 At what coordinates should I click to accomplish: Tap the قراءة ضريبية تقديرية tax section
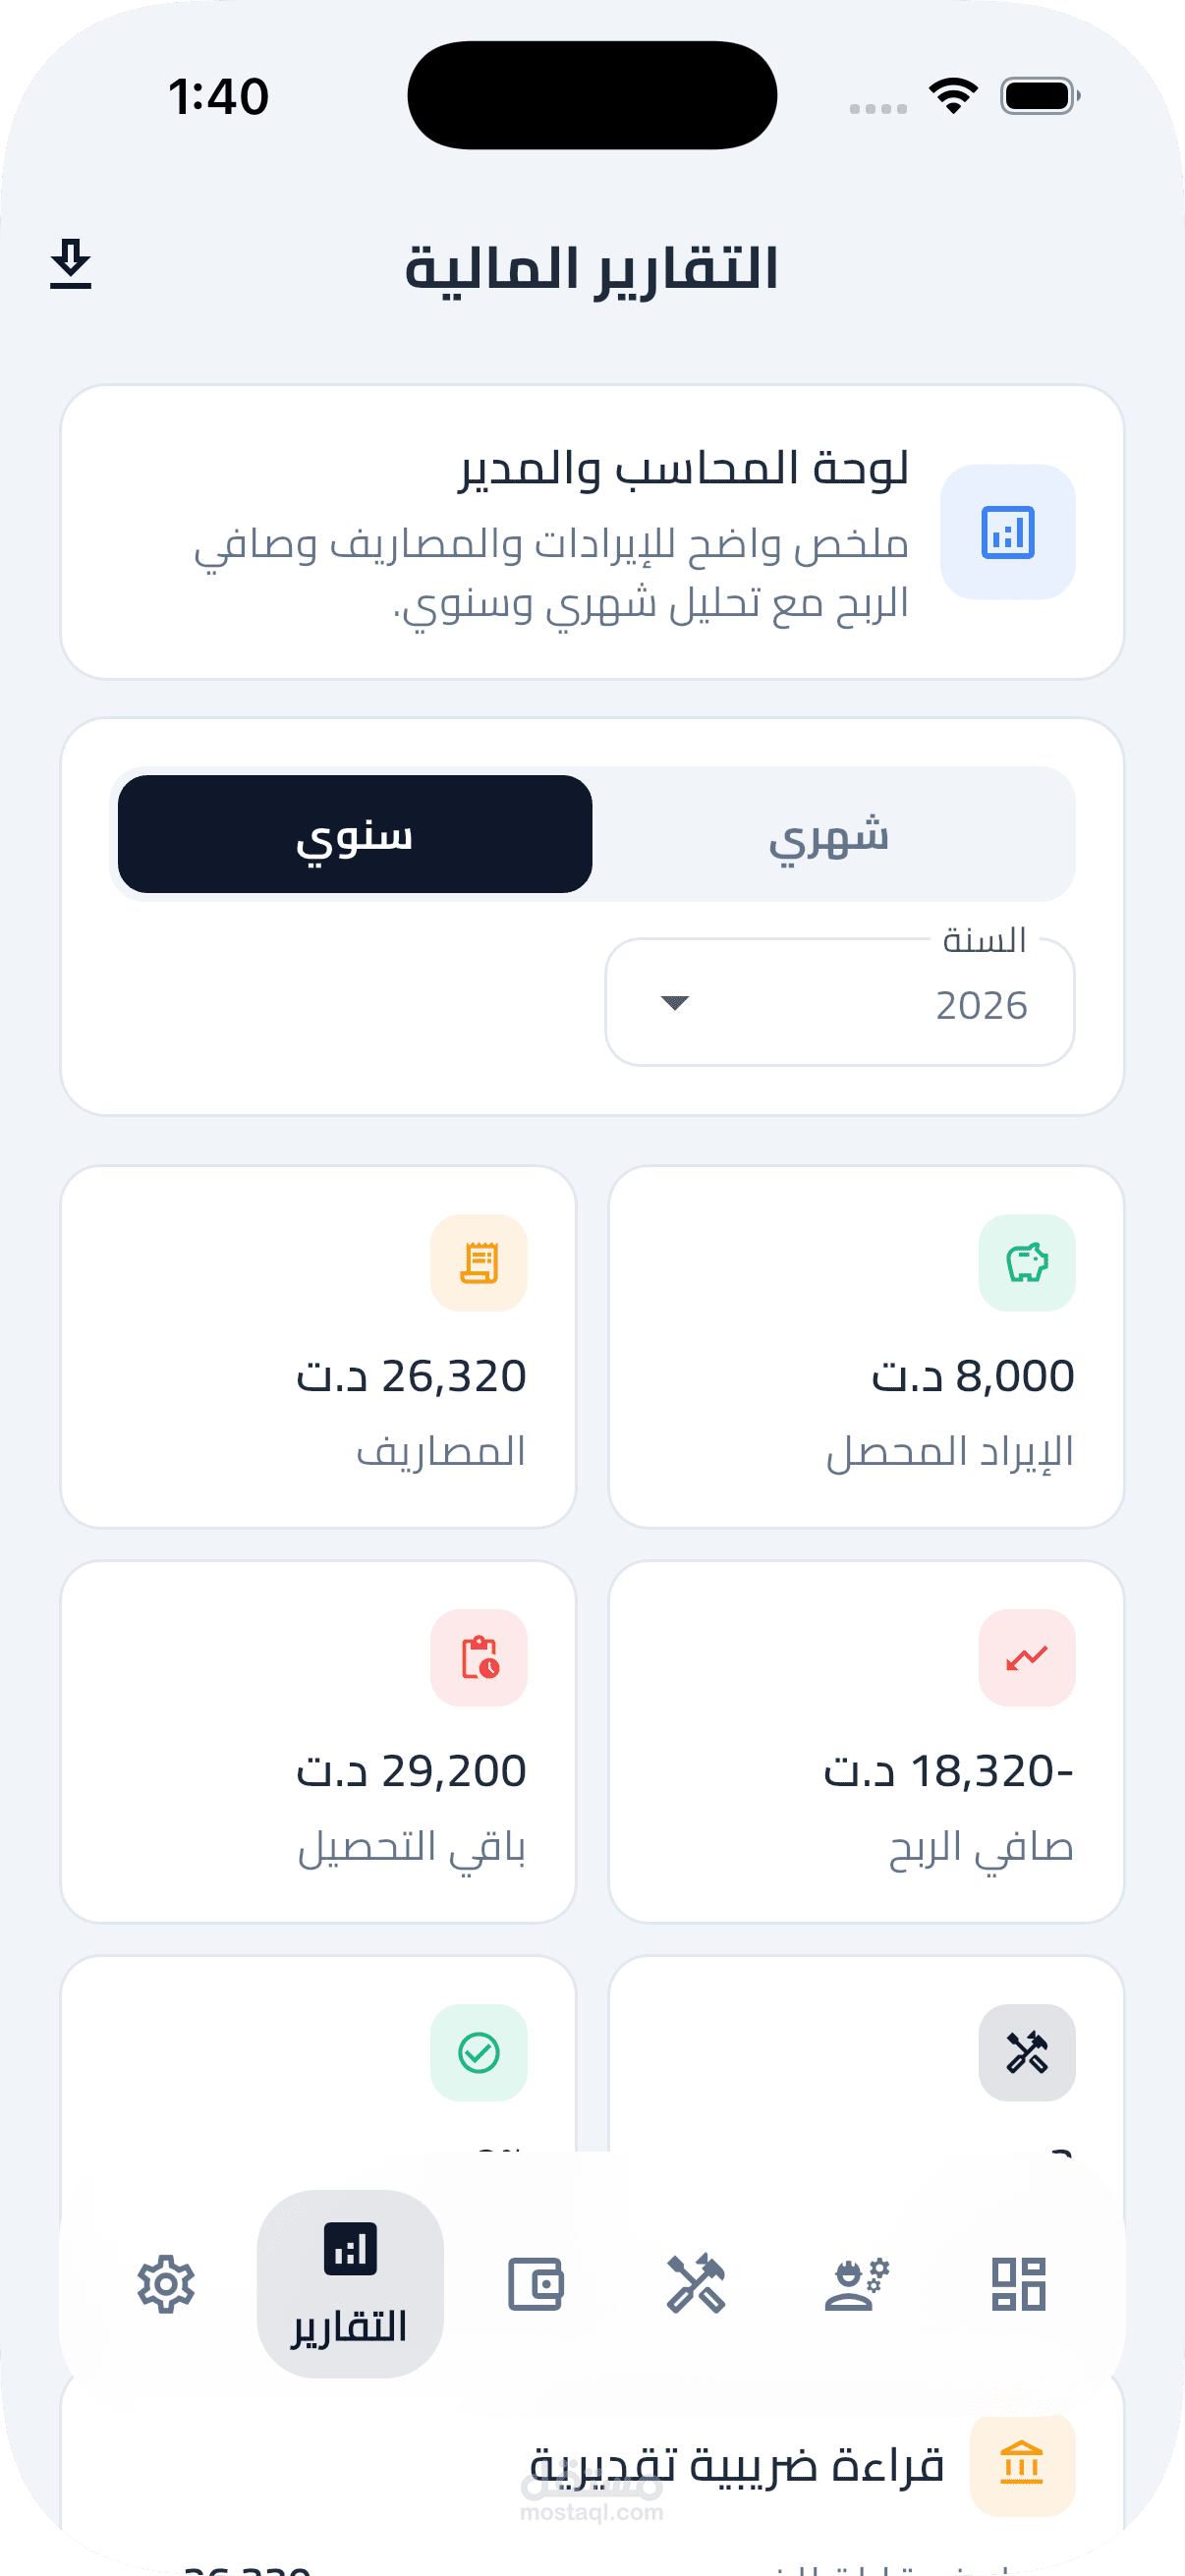click(737, 2465)
